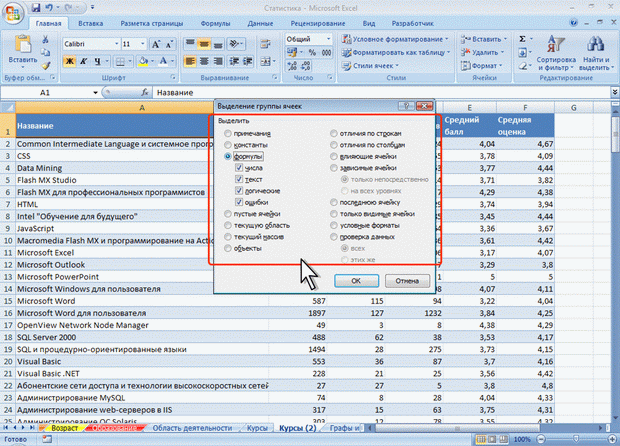Click the Office button logo
Viewport: 620px width, 446px height.
[x=13, y=13]
